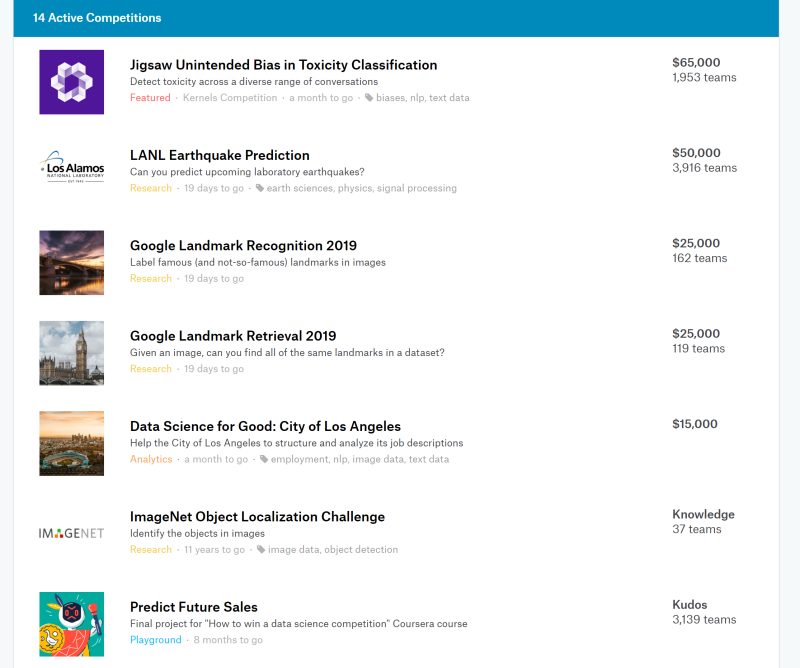
Task: Click the $65,000 prize amount
Action: pos(696,62)
